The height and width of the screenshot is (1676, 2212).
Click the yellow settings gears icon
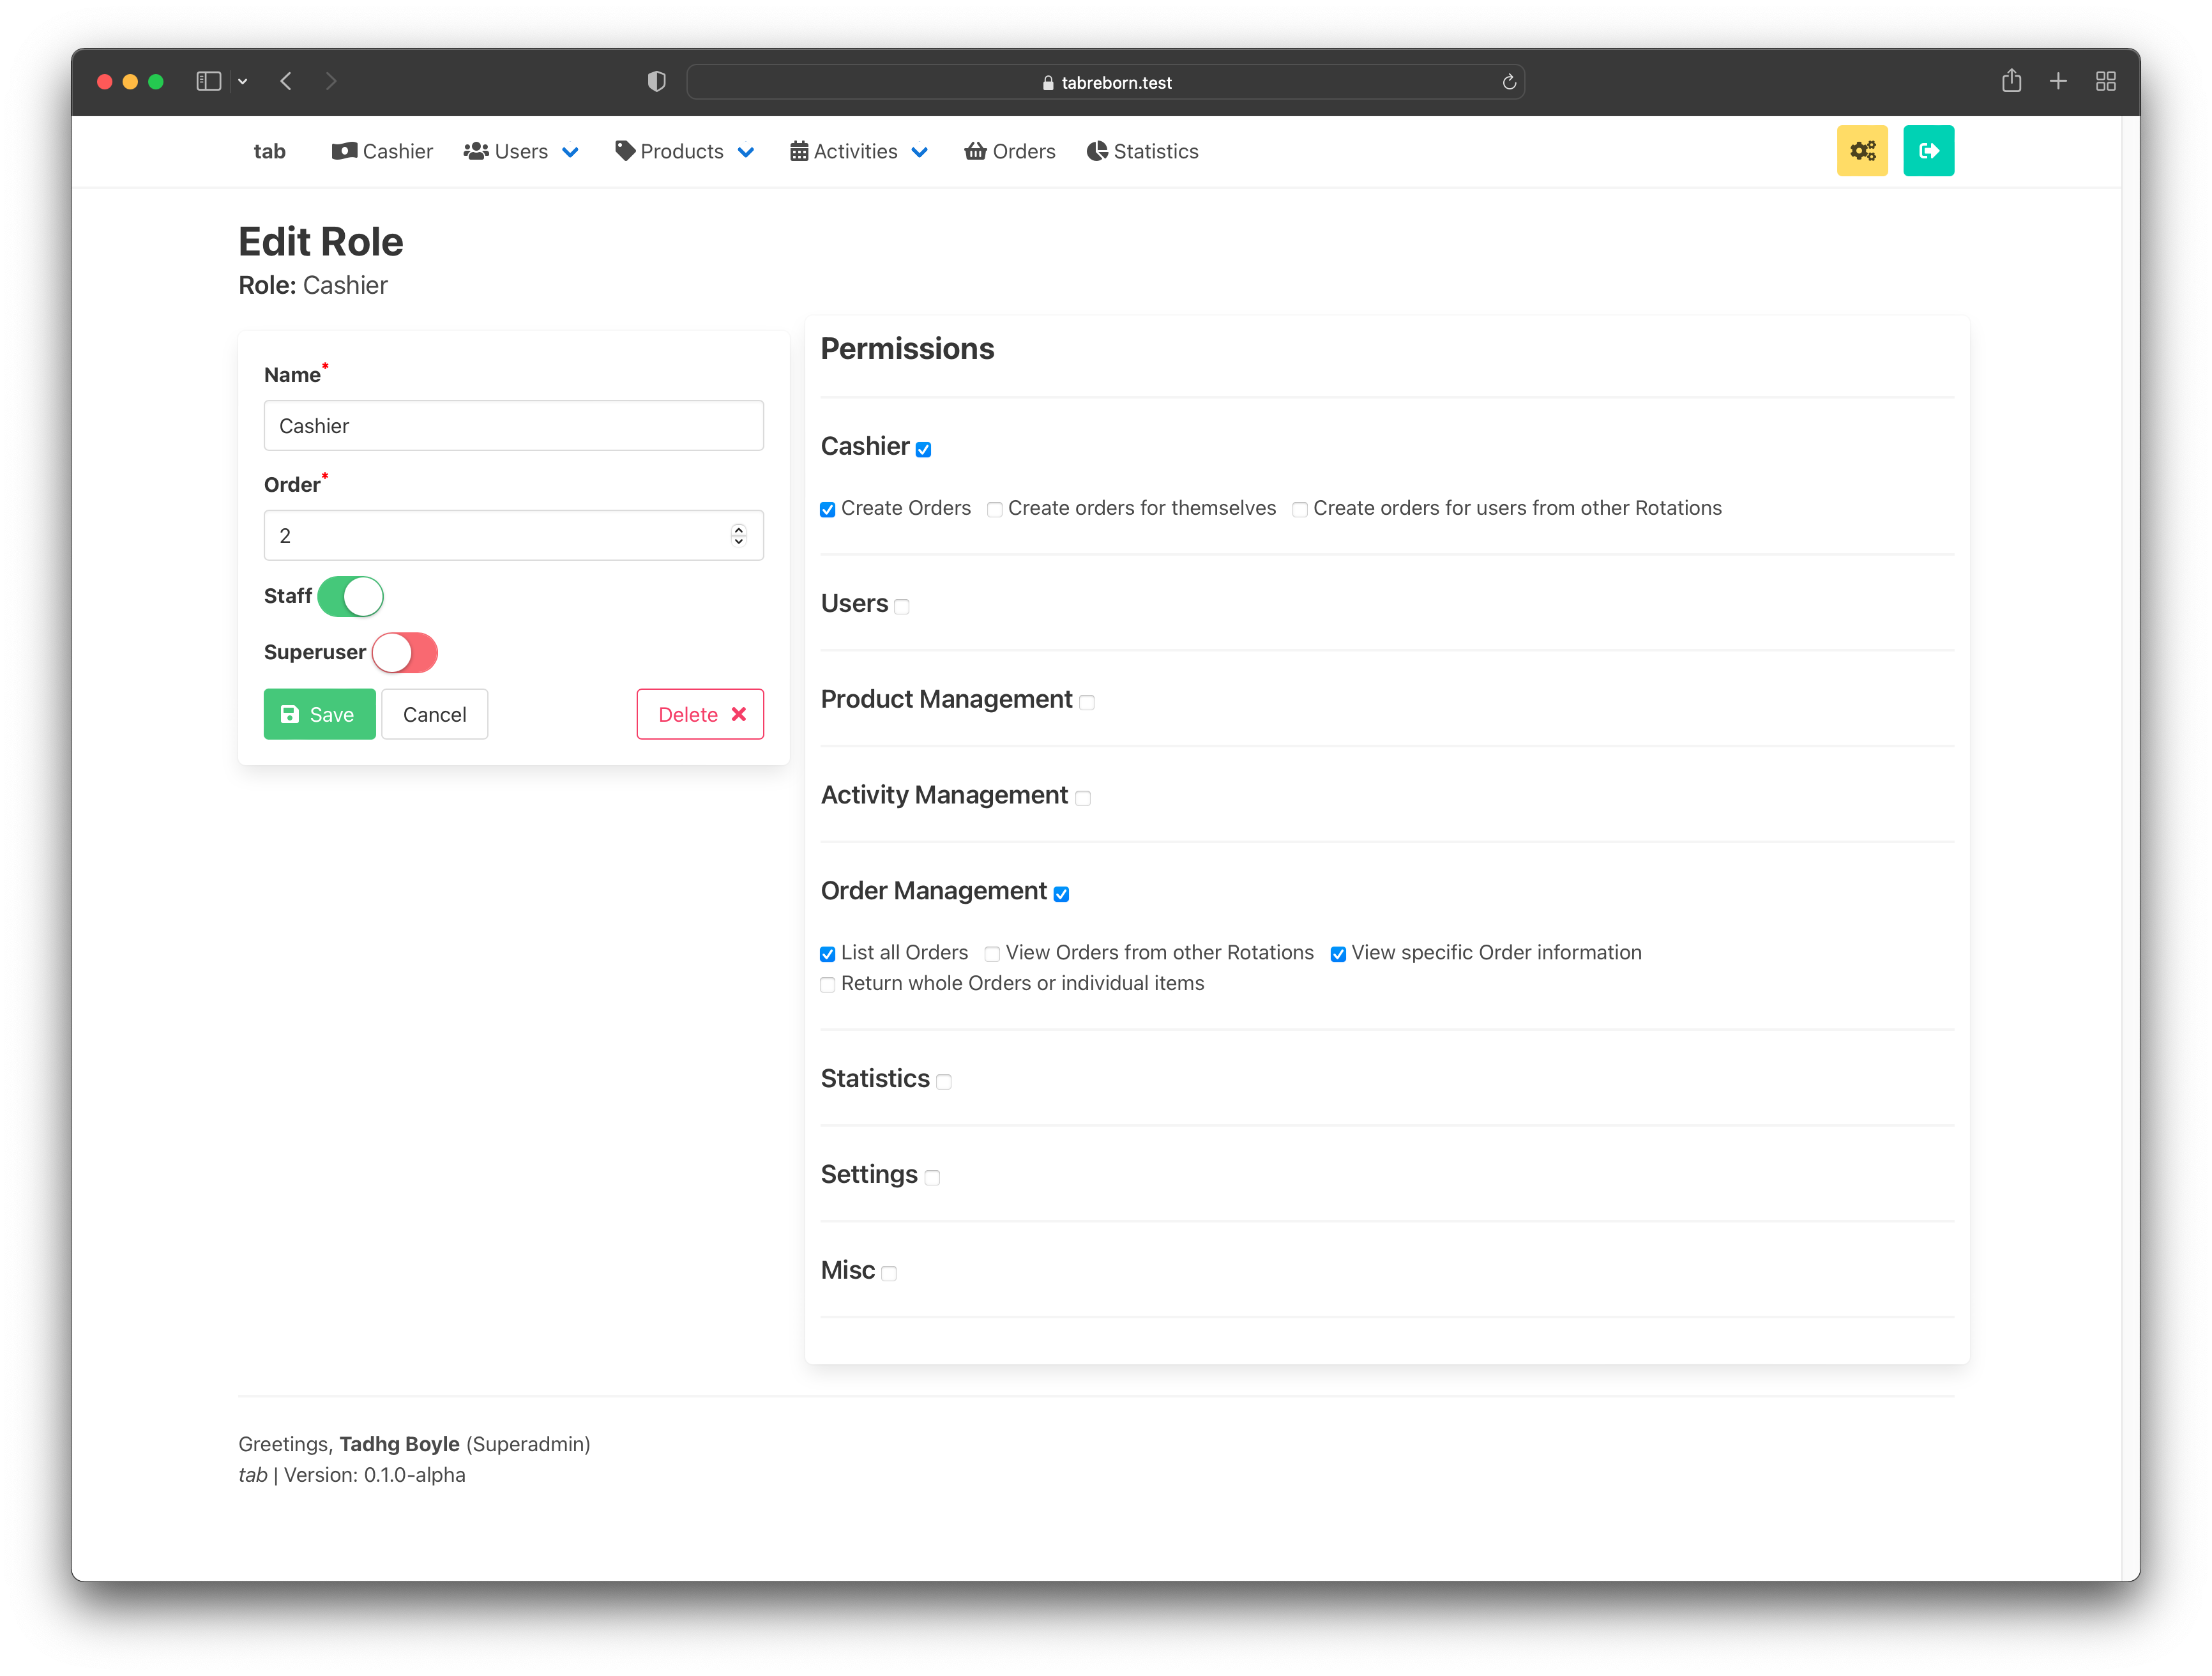(1861, 151)
